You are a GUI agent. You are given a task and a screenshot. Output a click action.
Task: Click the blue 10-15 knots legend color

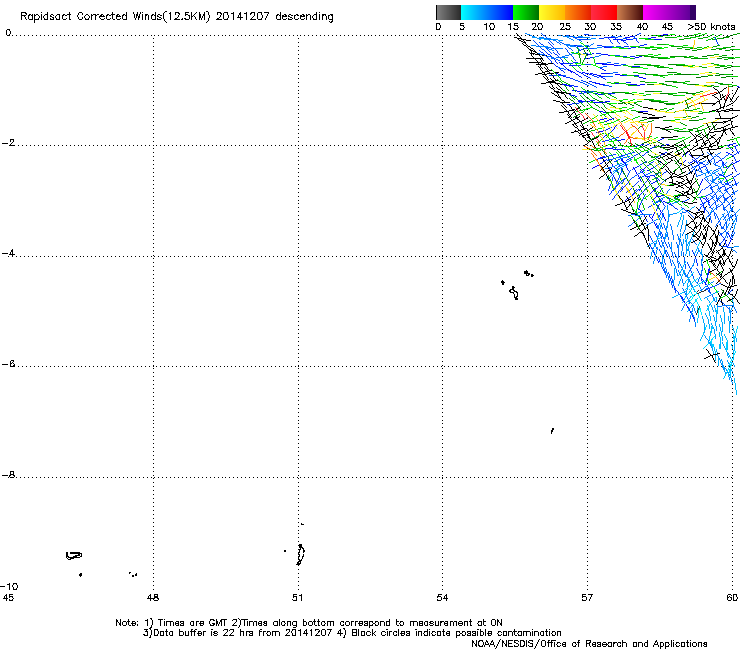tap(500, 12)
